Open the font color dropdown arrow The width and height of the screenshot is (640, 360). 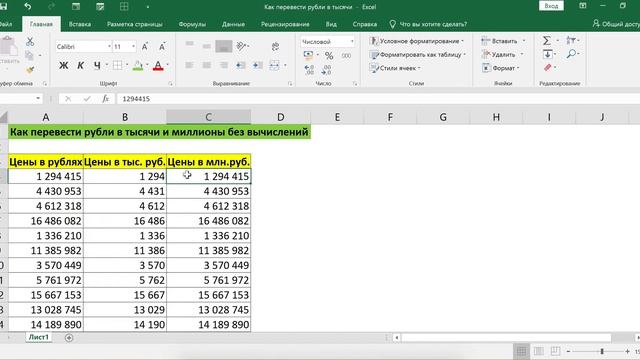pos(167,65)
